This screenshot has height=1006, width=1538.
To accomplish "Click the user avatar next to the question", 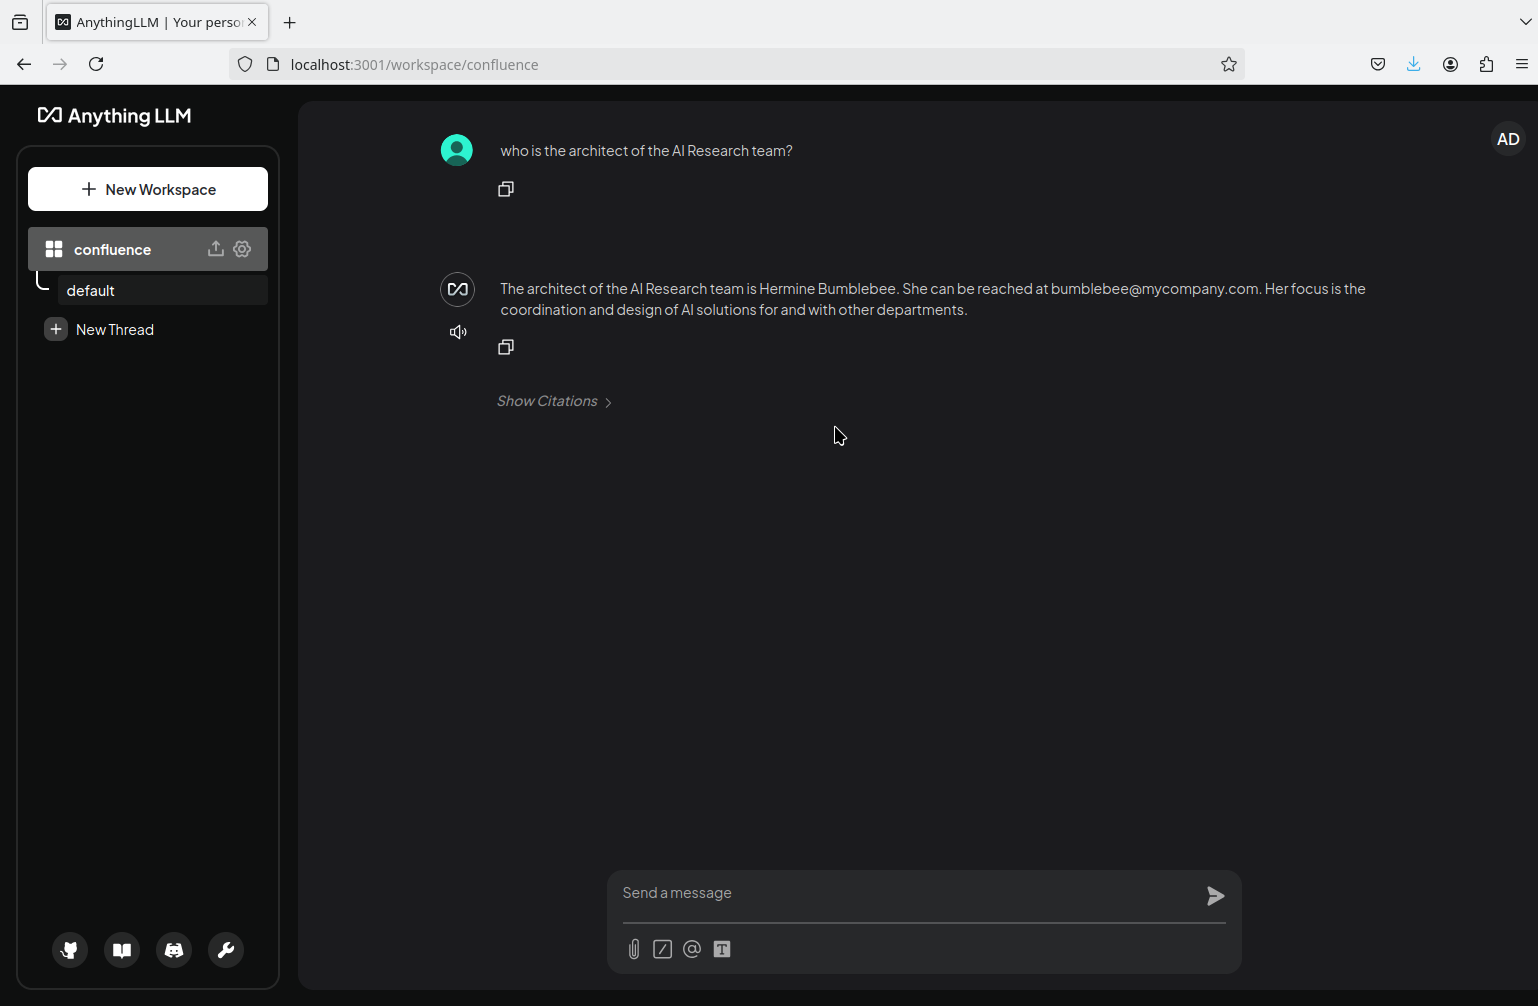I will click(457, 150).
